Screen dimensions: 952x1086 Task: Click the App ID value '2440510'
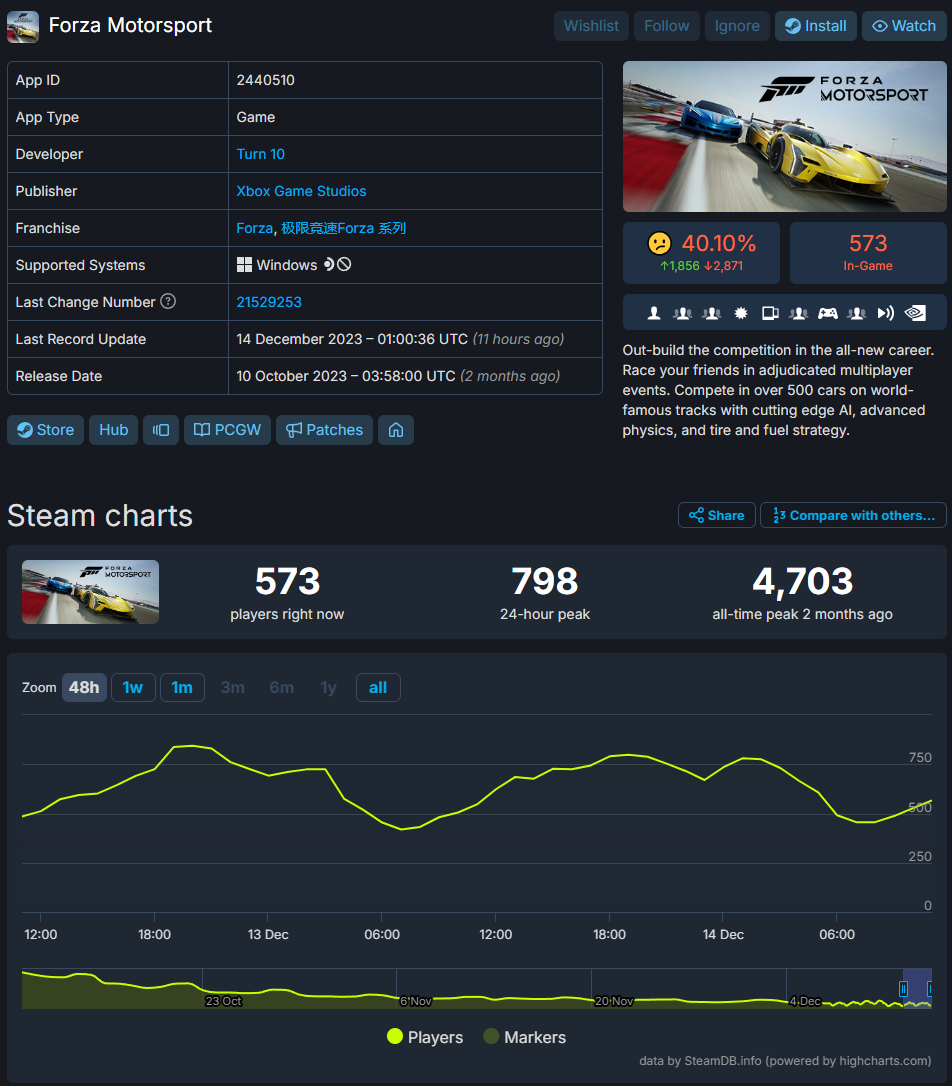[266, 80]
